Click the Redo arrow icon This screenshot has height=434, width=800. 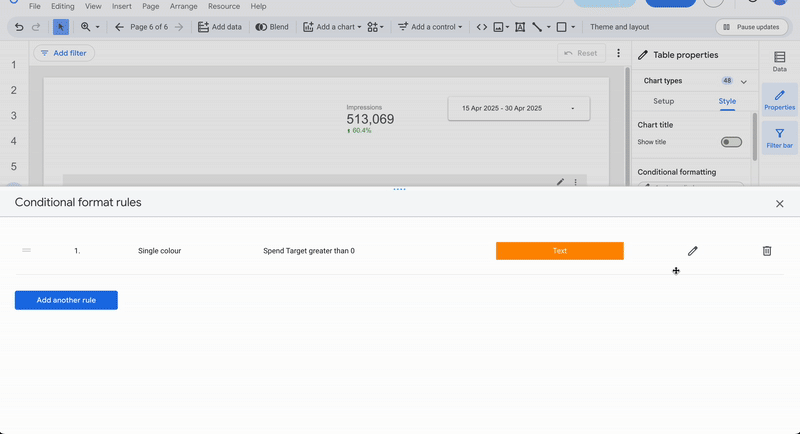pyautogui.click(x=36, y=27)
